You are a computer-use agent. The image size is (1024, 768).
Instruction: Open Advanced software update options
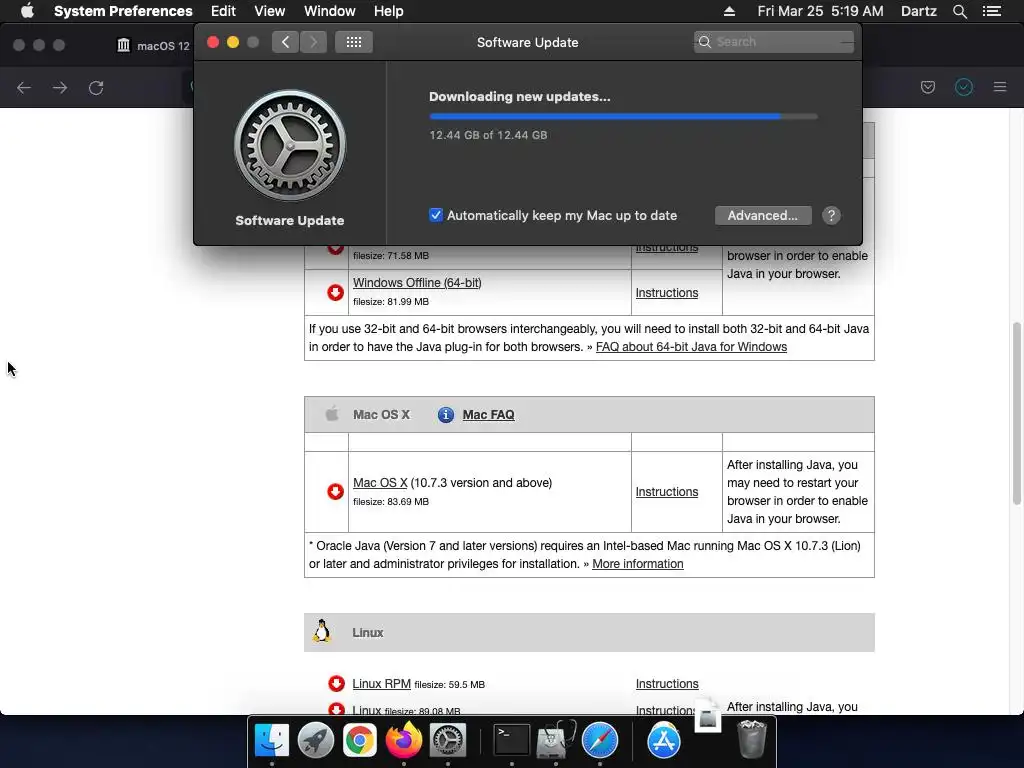point(763,216)
